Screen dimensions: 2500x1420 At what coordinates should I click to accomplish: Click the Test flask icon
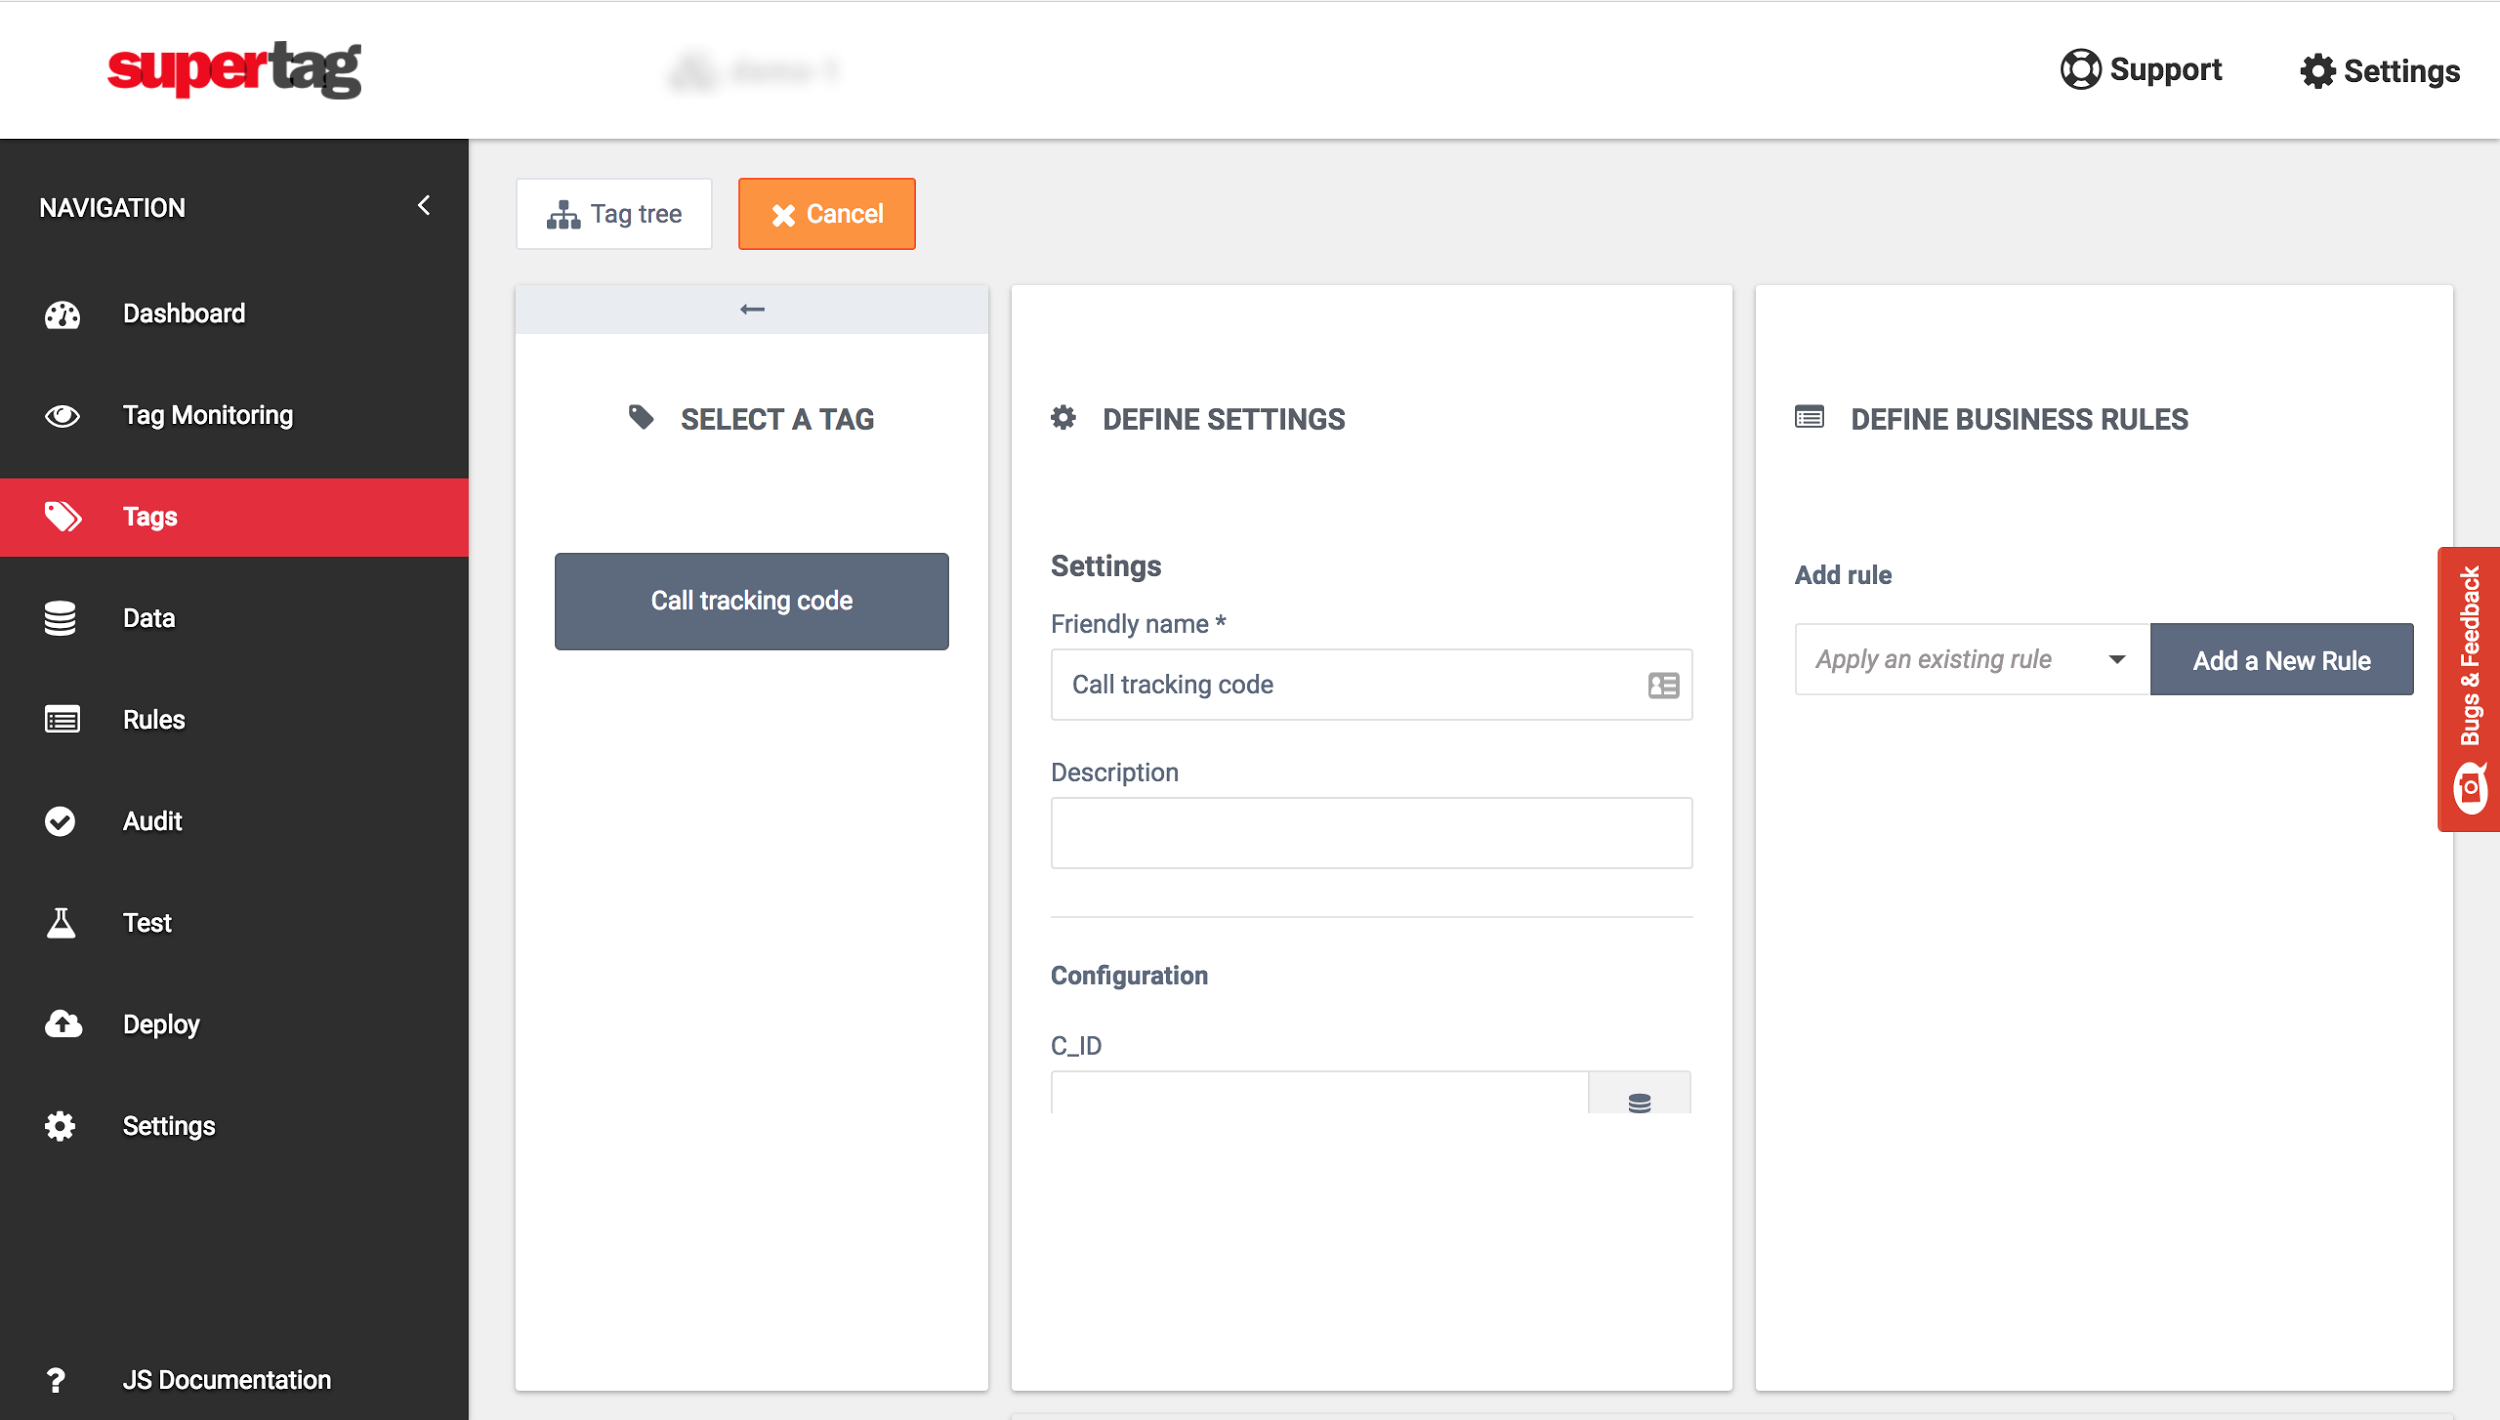click(61, 922)
